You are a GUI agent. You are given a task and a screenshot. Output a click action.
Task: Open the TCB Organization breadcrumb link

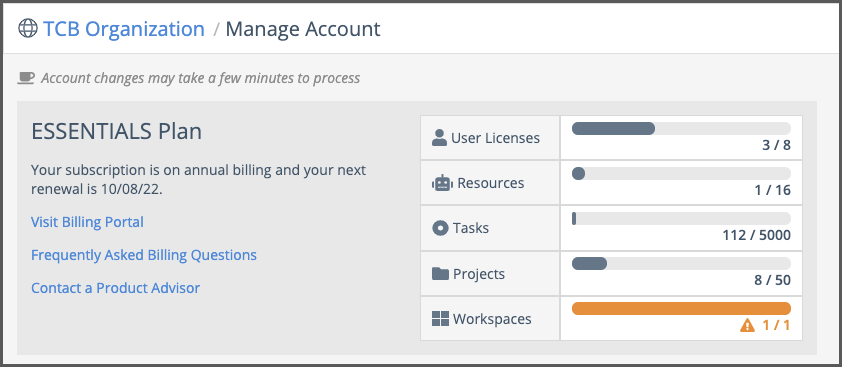pos(124,28)
